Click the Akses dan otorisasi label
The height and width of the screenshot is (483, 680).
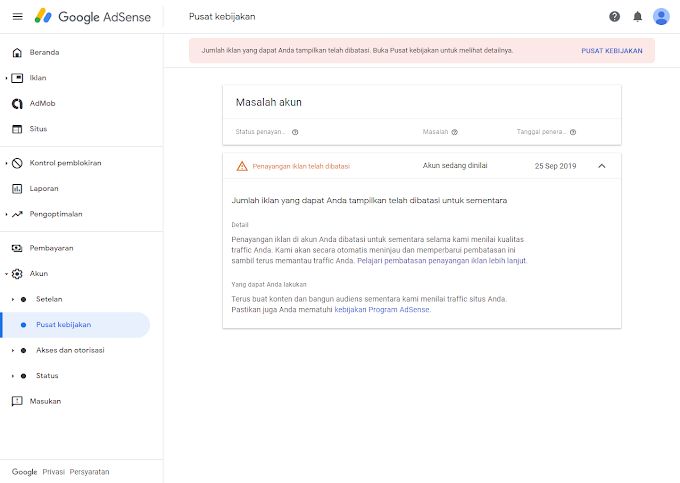(70, 350)
